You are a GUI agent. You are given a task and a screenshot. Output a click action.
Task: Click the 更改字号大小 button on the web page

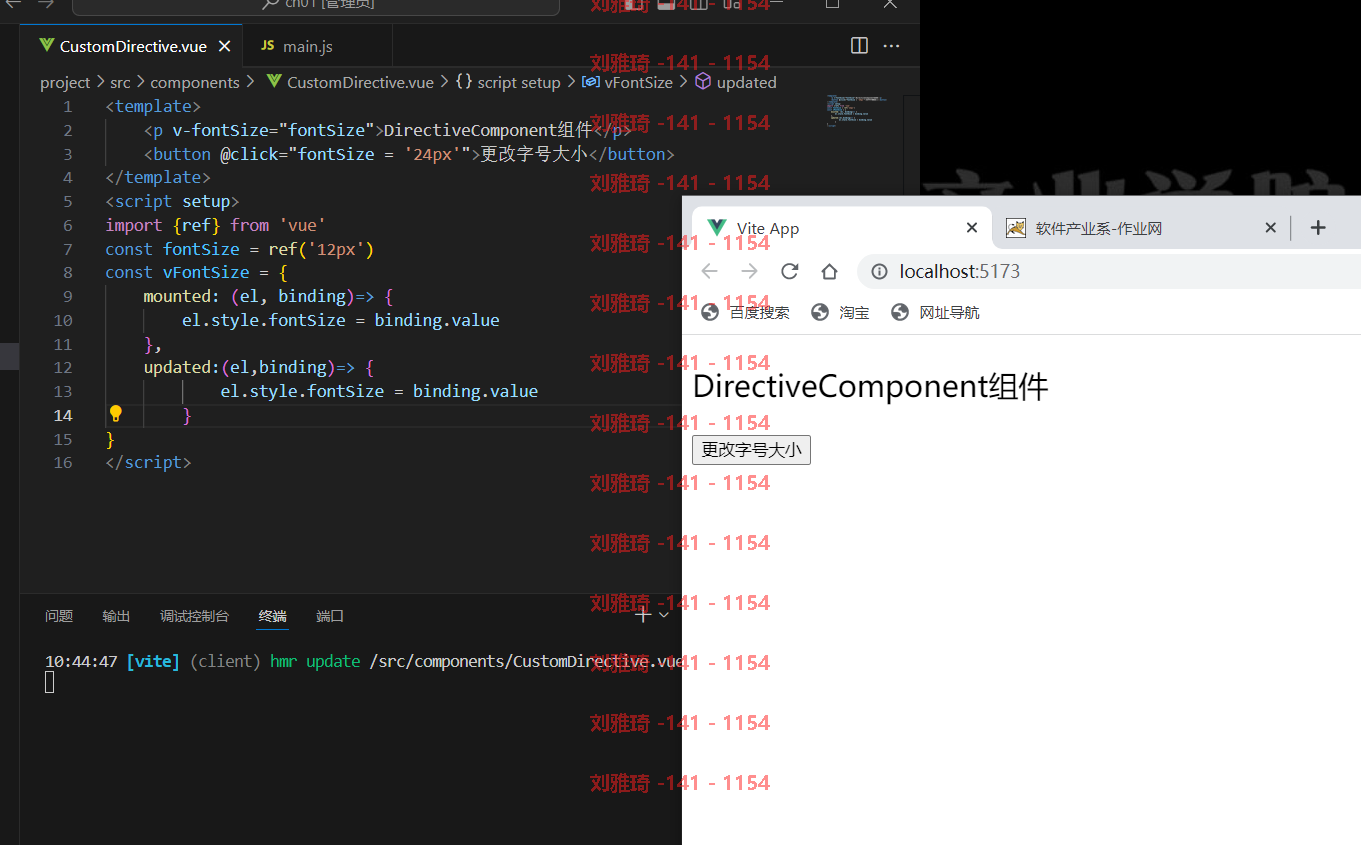coord(751,450)
